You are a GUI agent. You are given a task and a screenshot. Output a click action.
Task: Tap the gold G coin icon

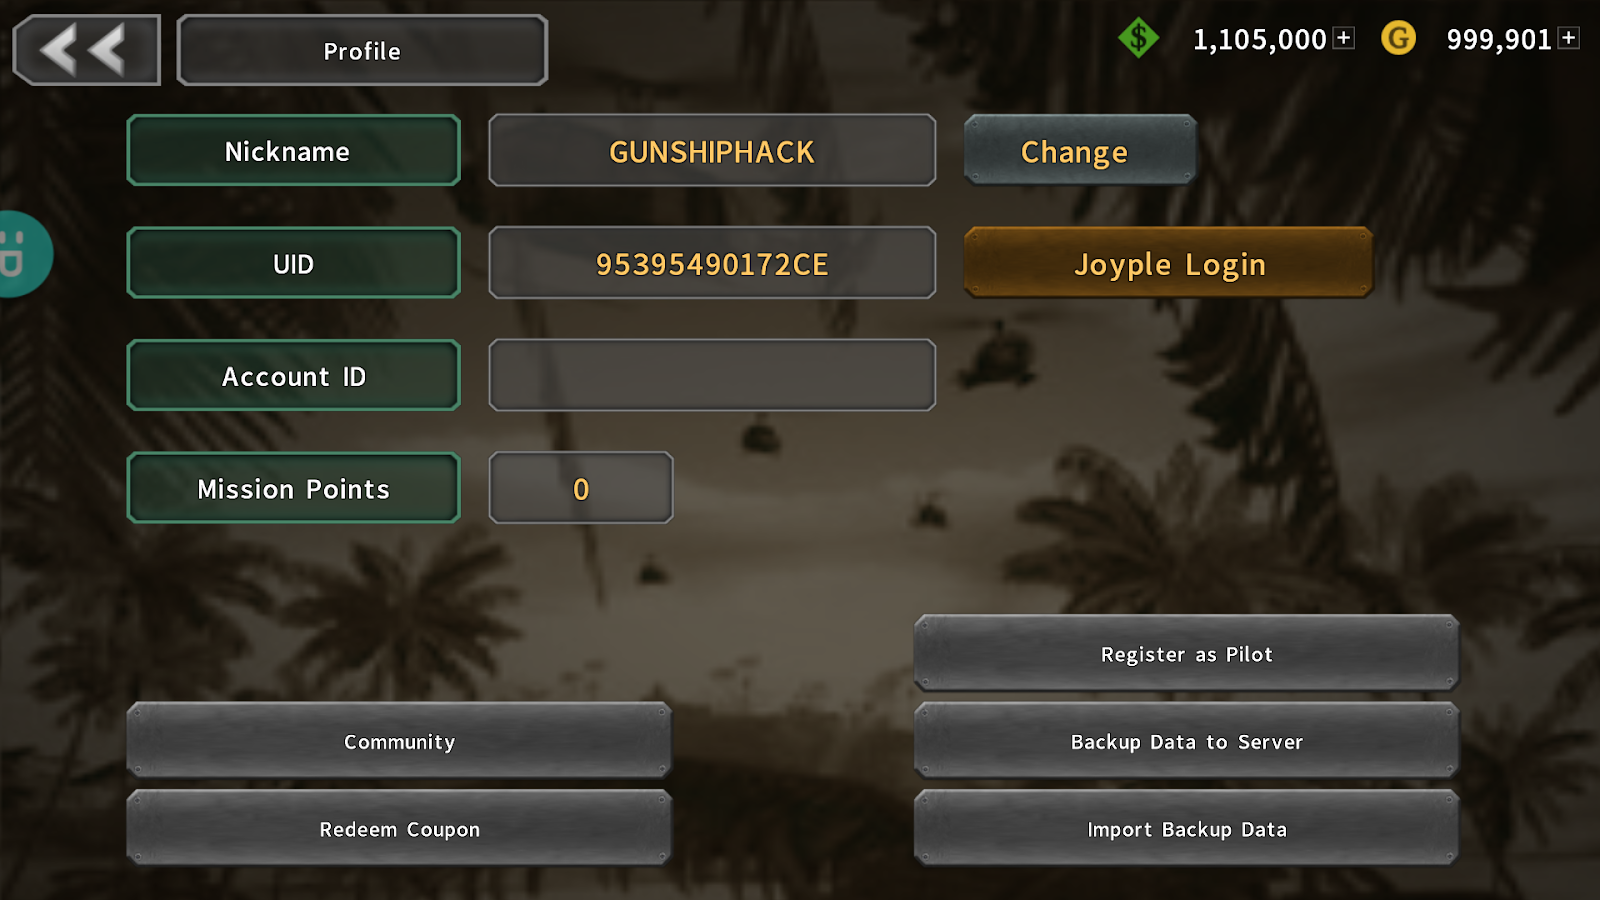pyautogui.click(x=1398, y=39)
